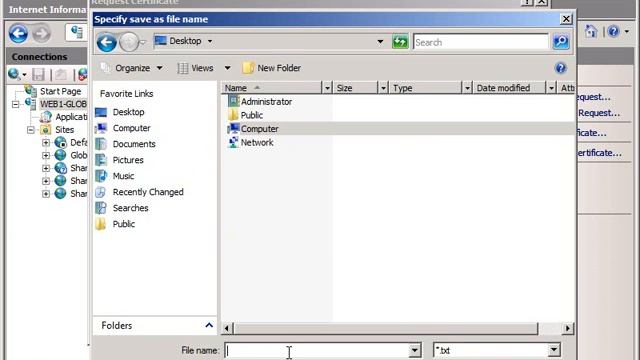Collapse the WEB1 server node in Connections
Viewport: 640px width, 360px height.
16,104
